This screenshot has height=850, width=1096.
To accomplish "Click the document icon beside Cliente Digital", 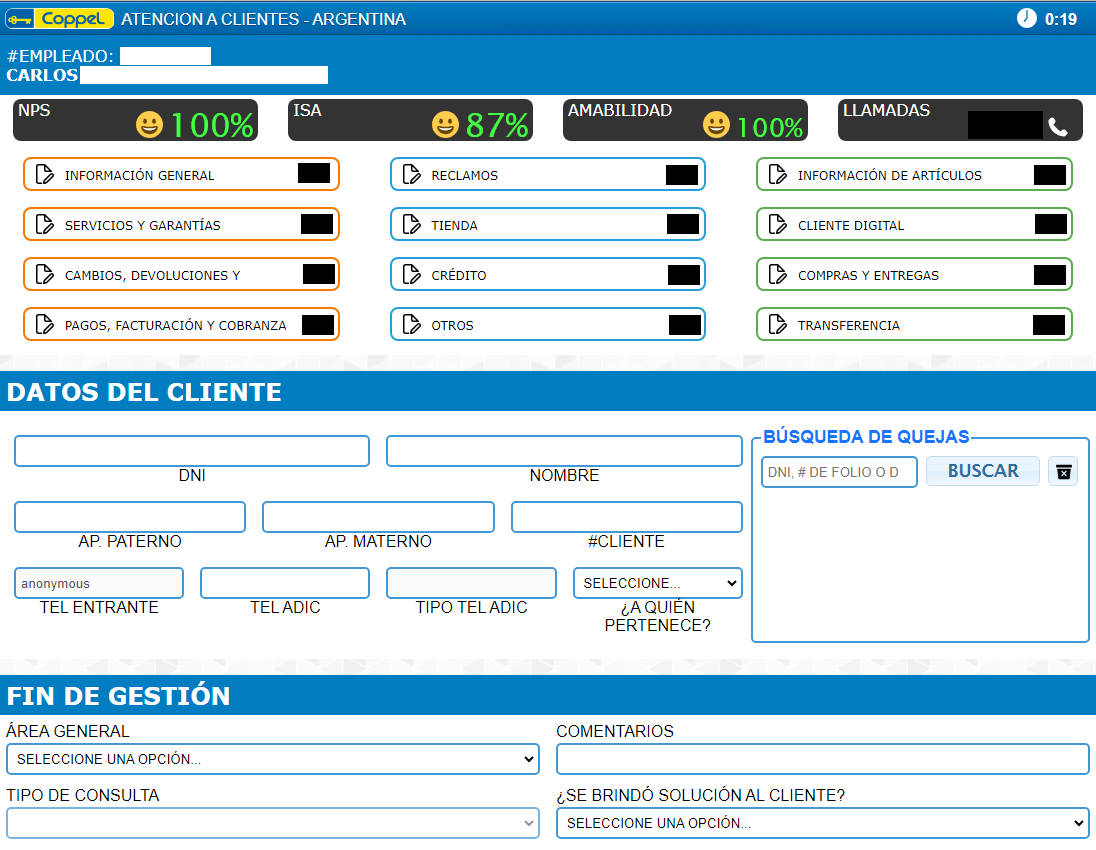I will [x=778, y=224].
